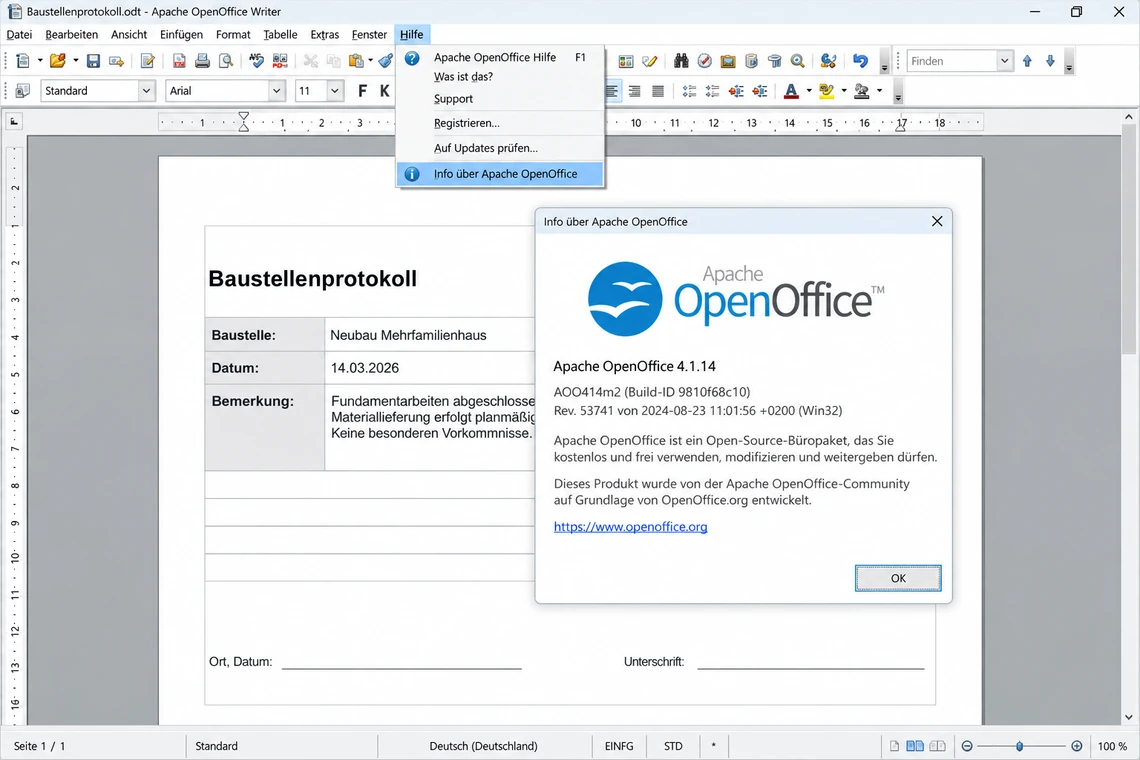Select Auf Updates prüfen menu entry
1140x760 pixels.
(500, 148)
